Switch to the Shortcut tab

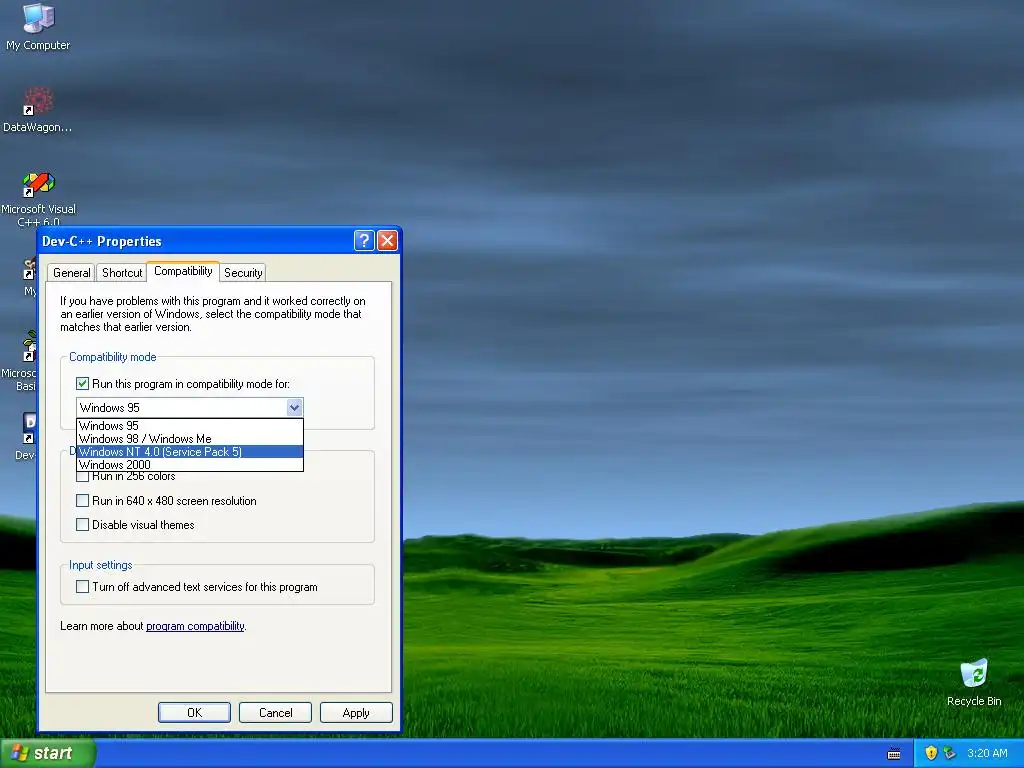(x=122, y=273)
